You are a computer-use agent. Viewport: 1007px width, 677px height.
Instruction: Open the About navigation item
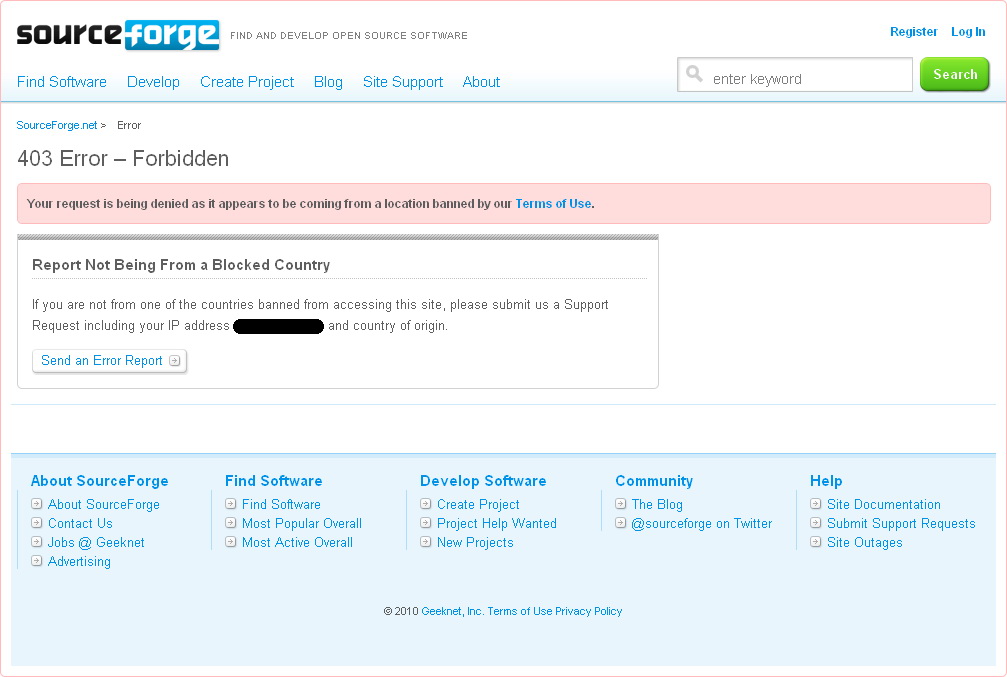[481, 82]
